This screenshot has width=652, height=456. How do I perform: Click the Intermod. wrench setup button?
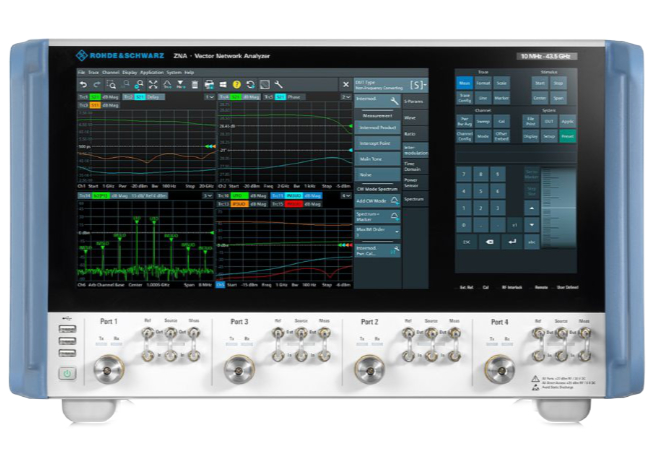377,101
